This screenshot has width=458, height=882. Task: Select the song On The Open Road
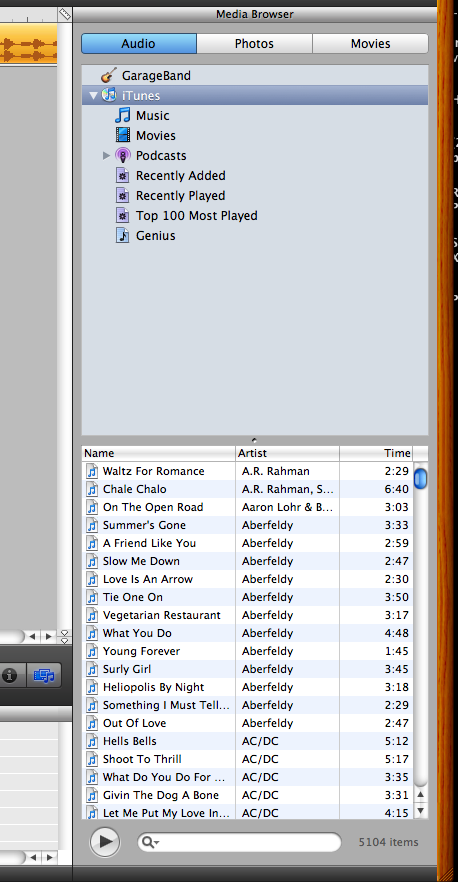click(x=248, y=507)
